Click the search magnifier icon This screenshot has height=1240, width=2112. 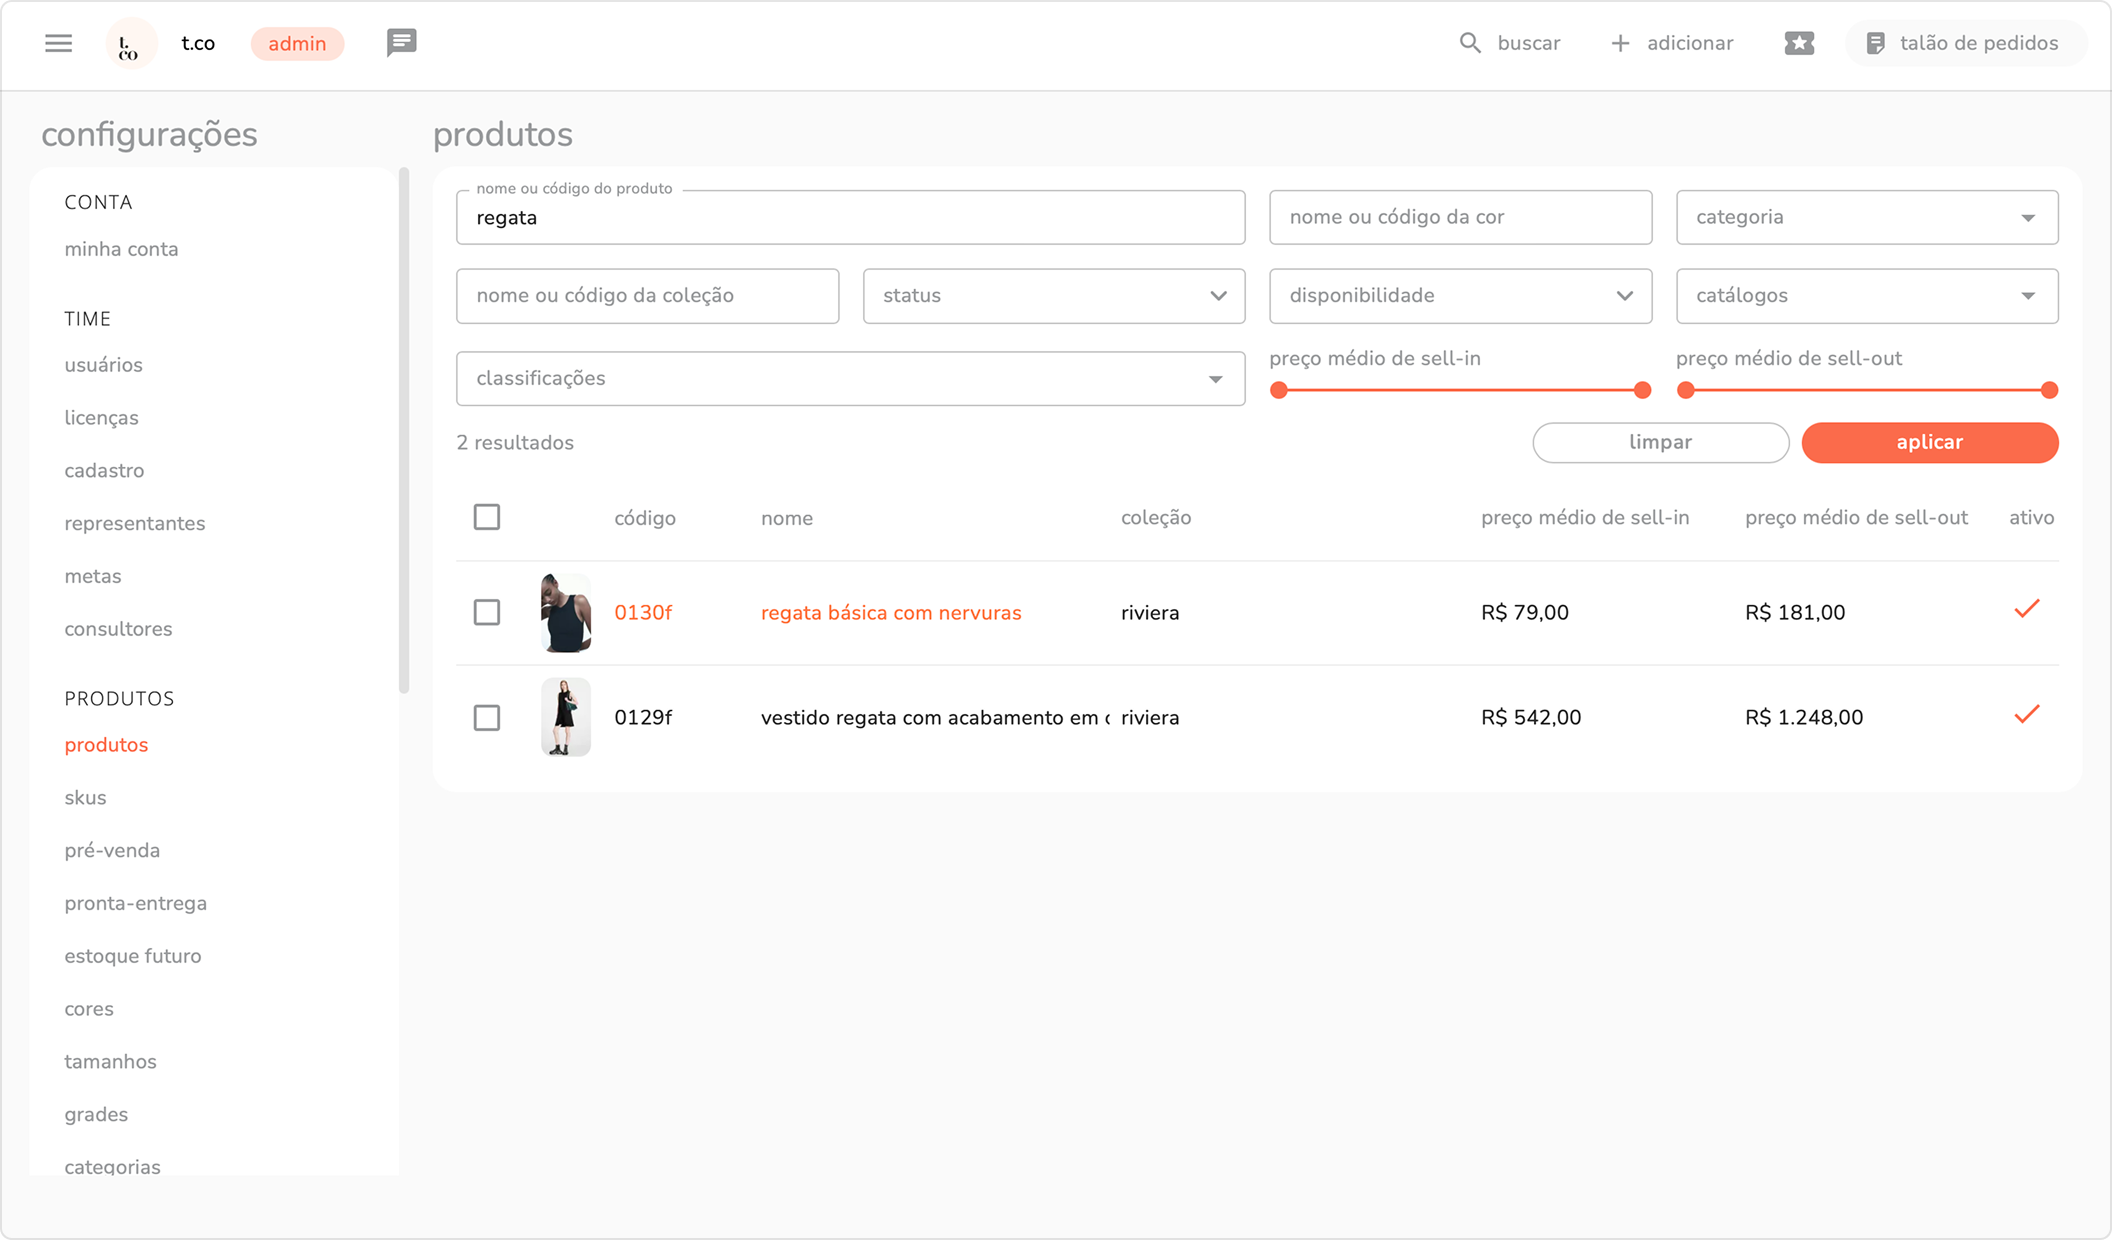tap(1469, 43)
